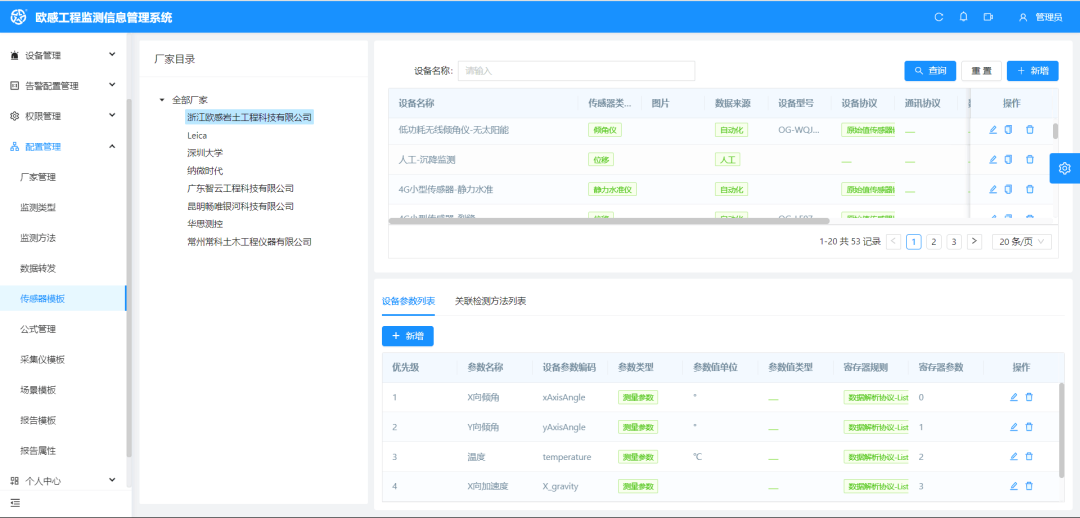Image resolution: width=1080 pixels, height=518 pixels.
Task: Copy the 4G小型传感器-静力水准 device row
Action: (x=1008, y=189)
